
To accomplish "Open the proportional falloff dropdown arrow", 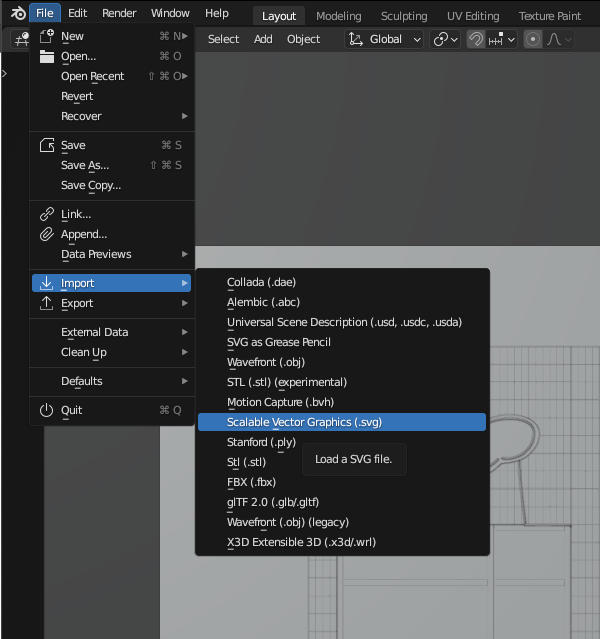I will click(569, 40).
